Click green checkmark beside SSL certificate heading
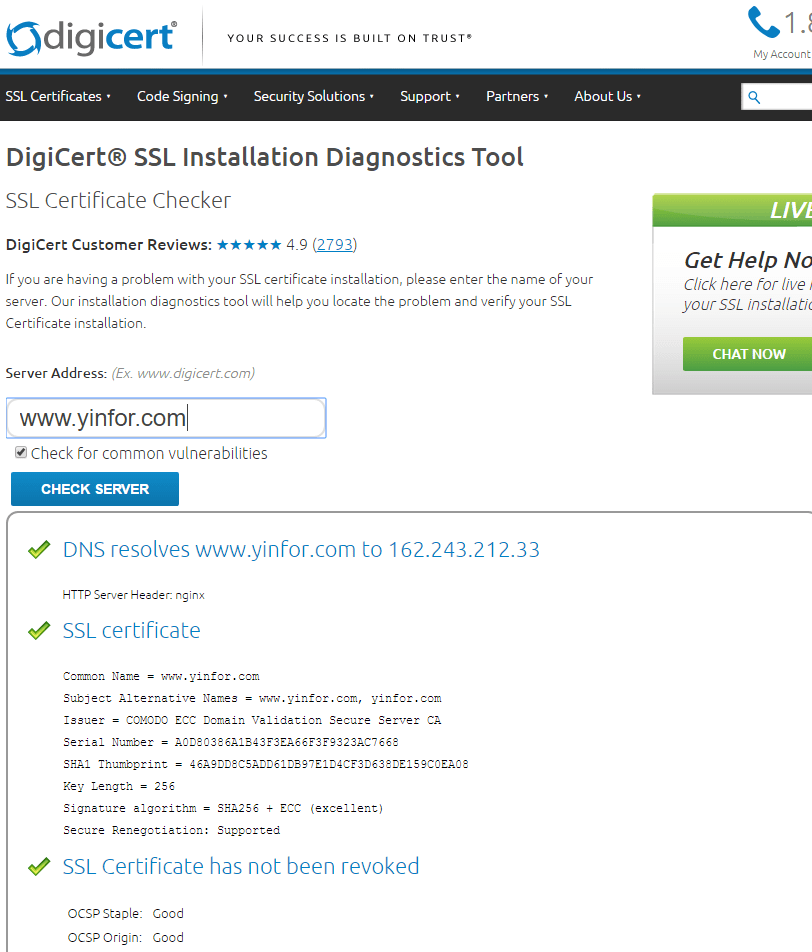 pyautogui.click(x=39, y=631)
